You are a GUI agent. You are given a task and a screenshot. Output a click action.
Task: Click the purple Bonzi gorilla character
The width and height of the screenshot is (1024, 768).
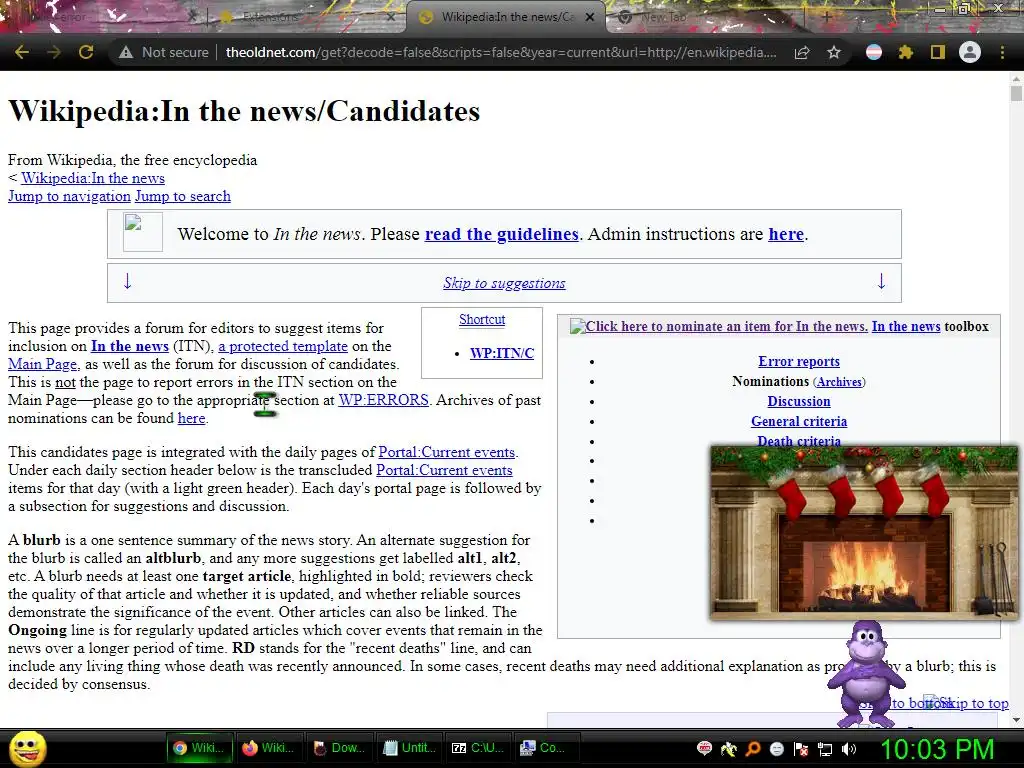[x=865, y=674]
